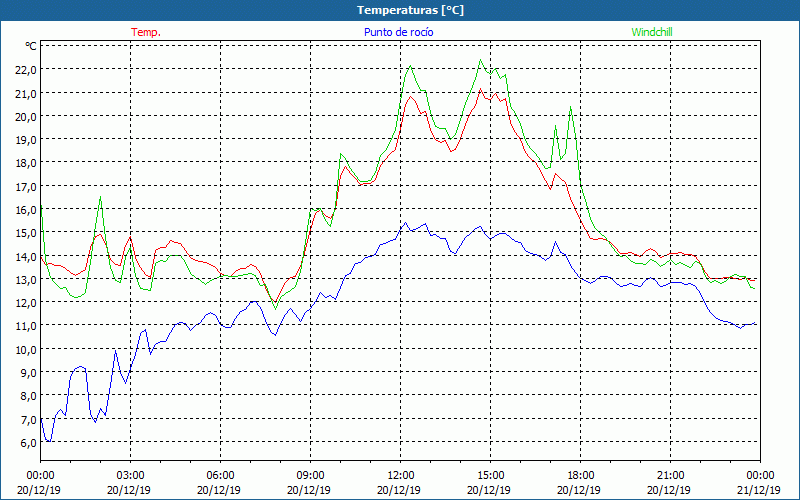Click the '06:00' time axis label

(x=220, y=476)
